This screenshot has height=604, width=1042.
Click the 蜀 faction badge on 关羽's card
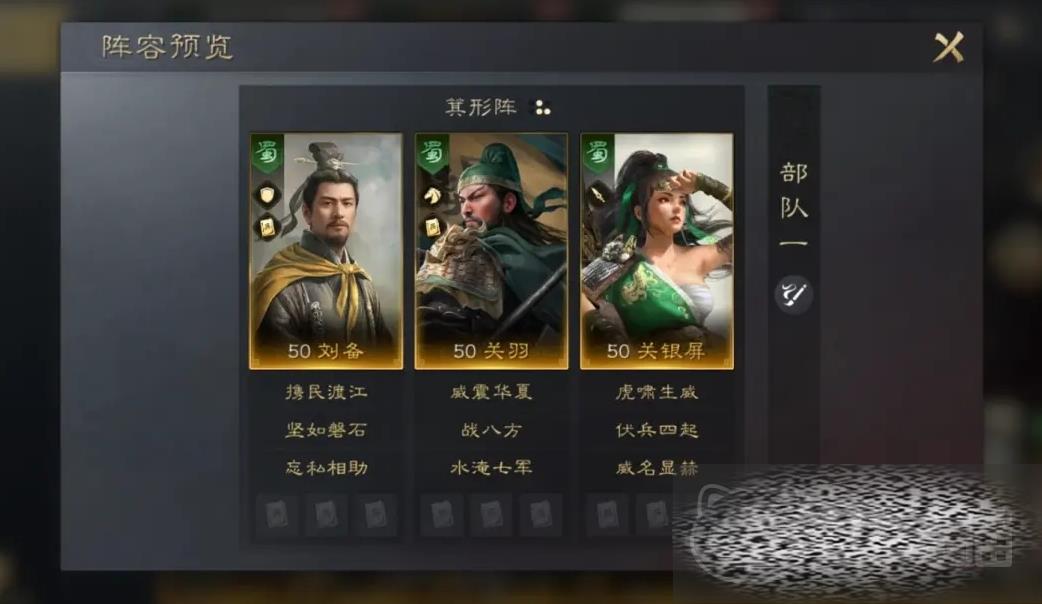433,153
